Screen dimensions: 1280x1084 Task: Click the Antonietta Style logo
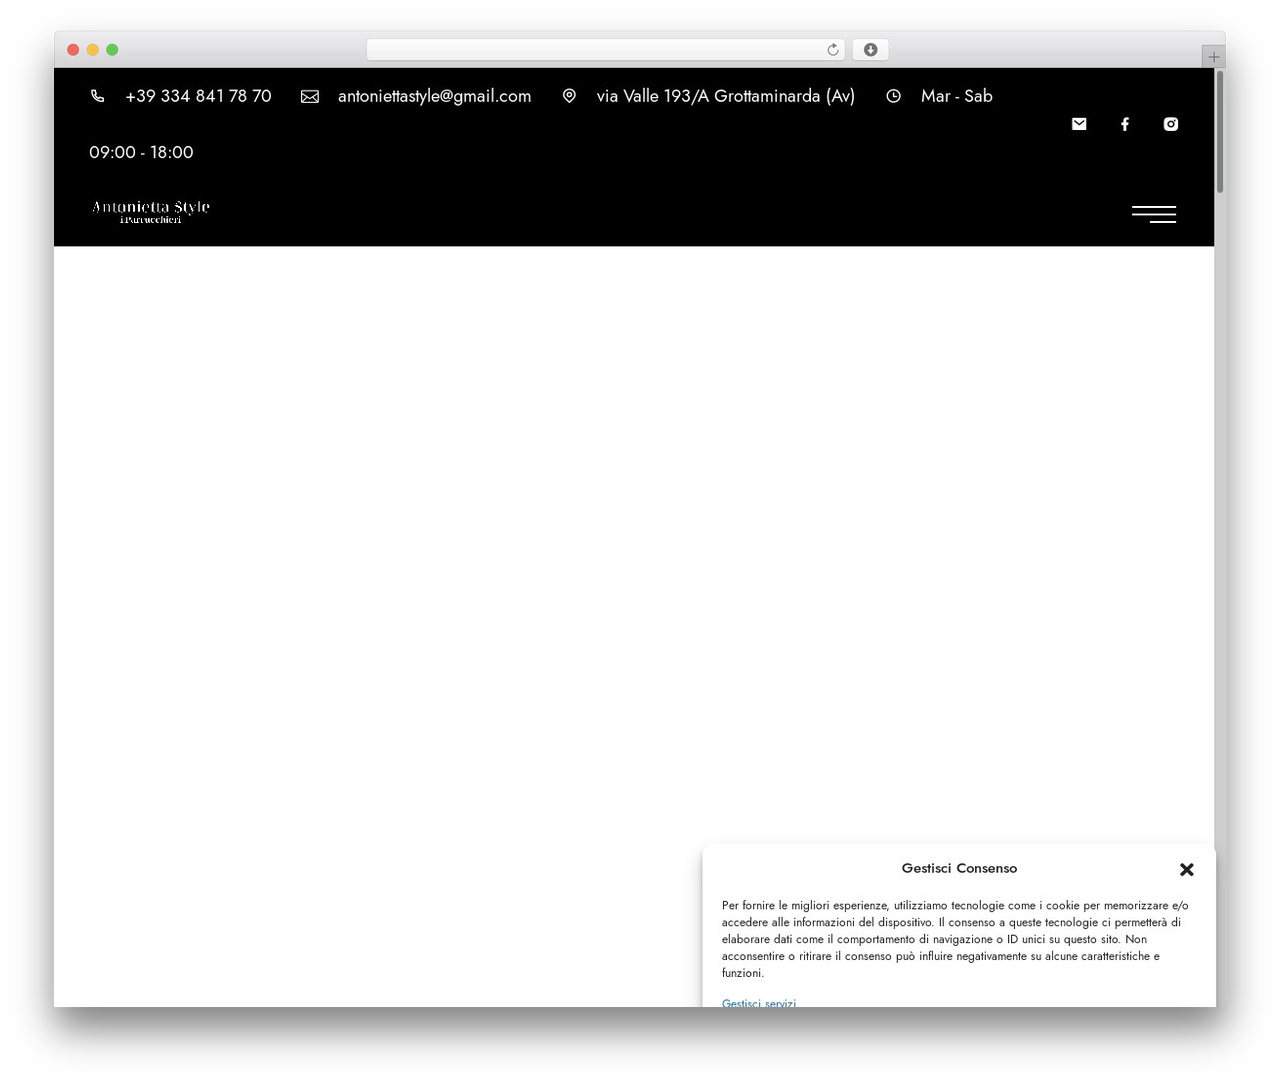[151, 211]
